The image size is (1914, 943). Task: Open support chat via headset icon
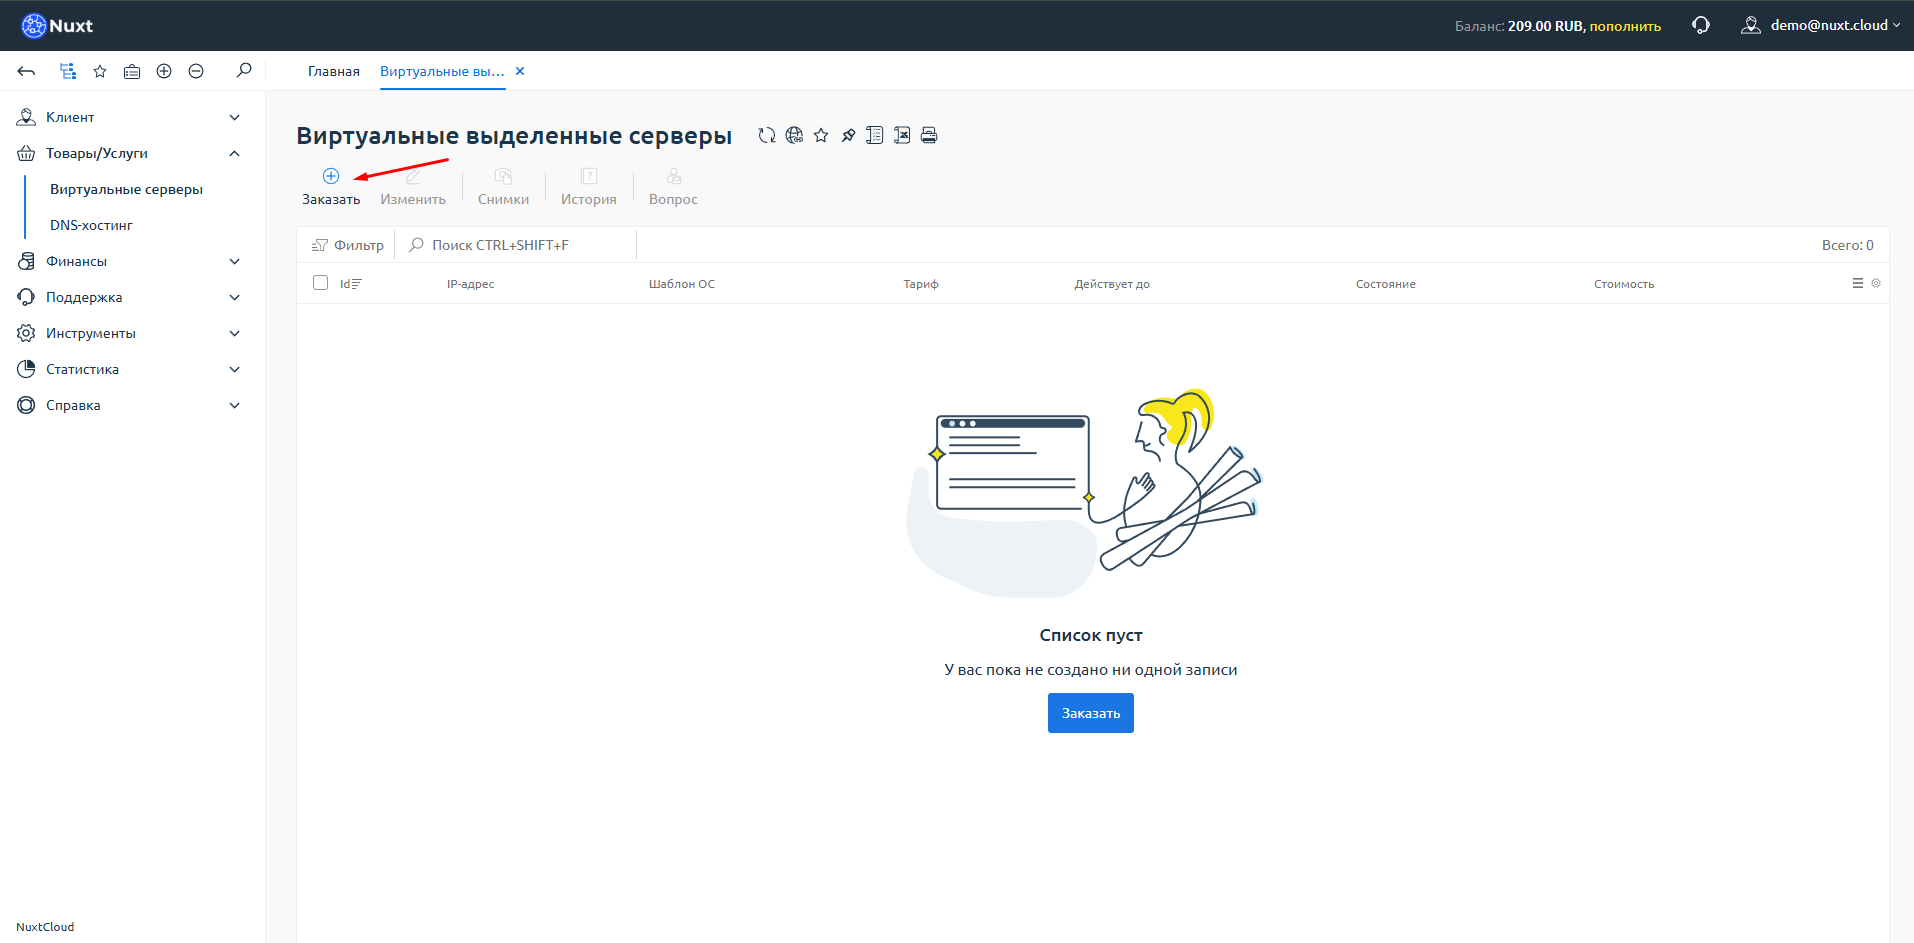pos(1700,24)
